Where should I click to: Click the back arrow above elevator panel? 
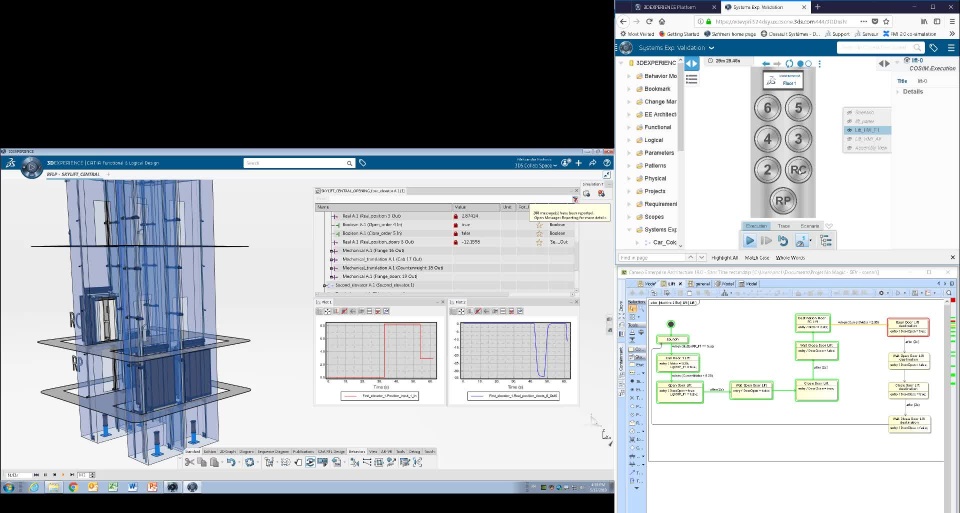point(766,63)
